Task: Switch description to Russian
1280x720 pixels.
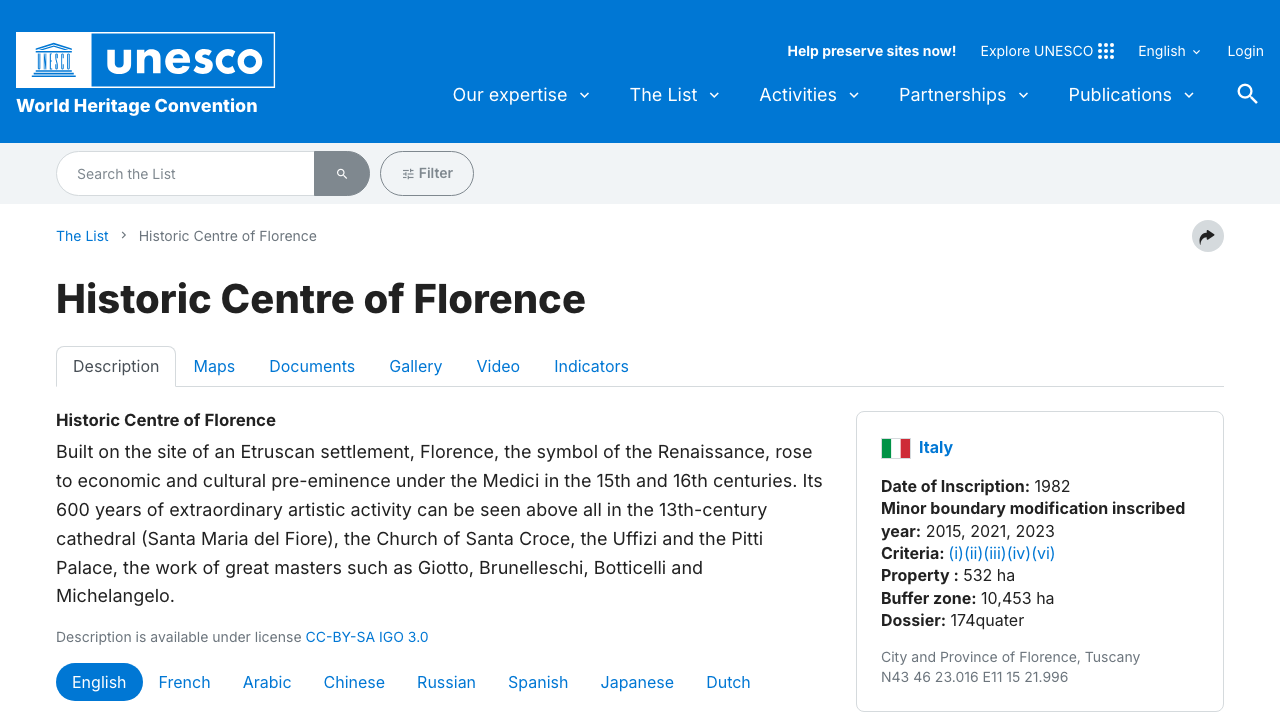Action: [446, 682]
